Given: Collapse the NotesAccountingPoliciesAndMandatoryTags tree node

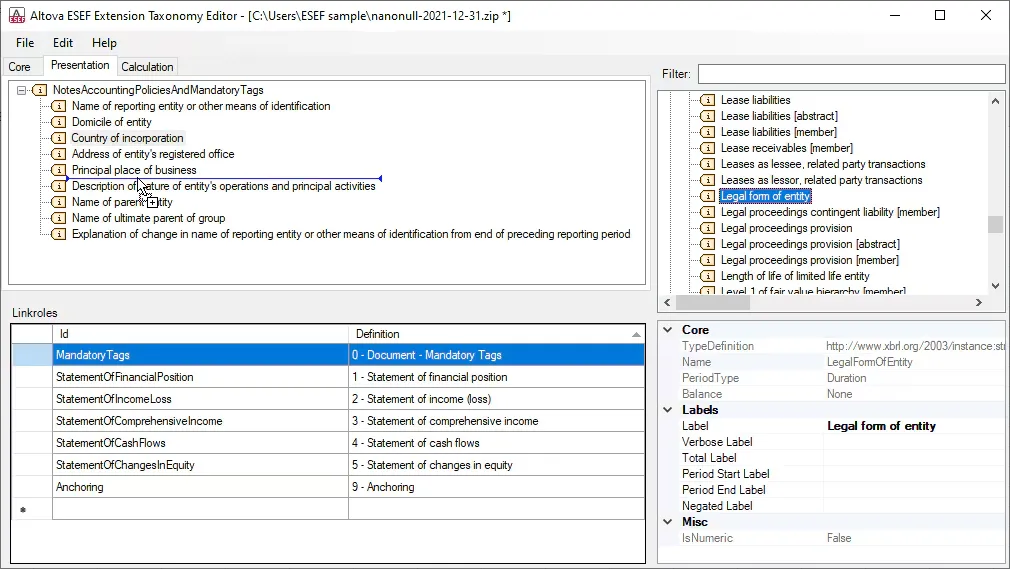Looking at the screenshot, I should click(21, 90).
